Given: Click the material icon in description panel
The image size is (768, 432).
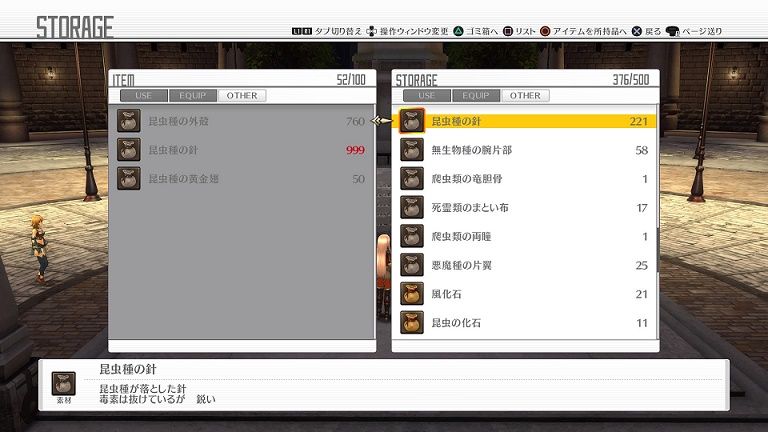Looking at the screenshot, I should tap(64, 384).
